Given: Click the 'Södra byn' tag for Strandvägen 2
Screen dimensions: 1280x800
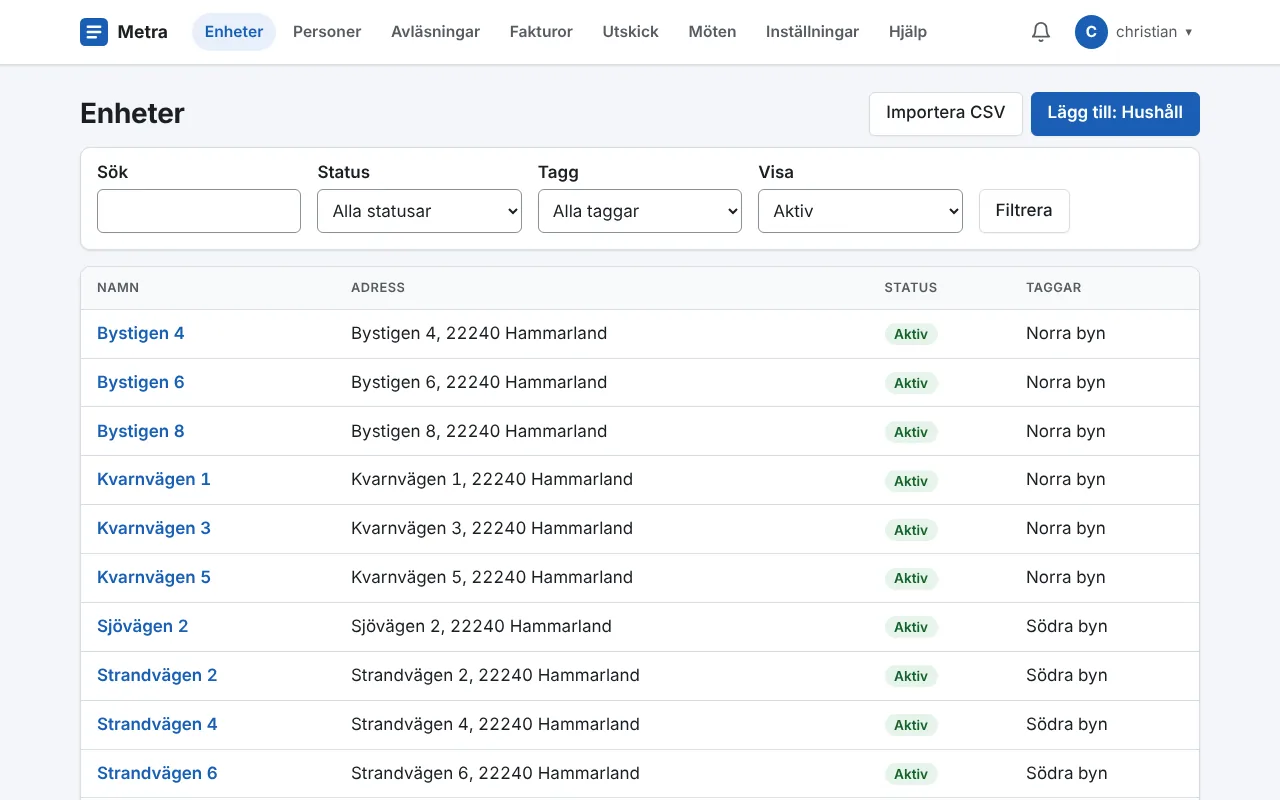Looking at the screenshot, I should coord(1067,675).
